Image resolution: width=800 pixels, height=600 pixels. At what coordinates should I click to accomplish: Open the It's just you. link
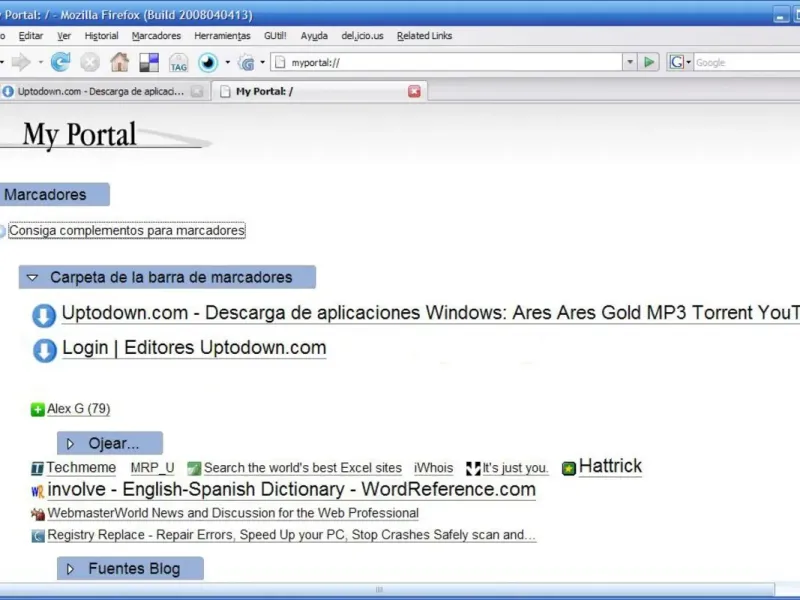coord(515,468)
